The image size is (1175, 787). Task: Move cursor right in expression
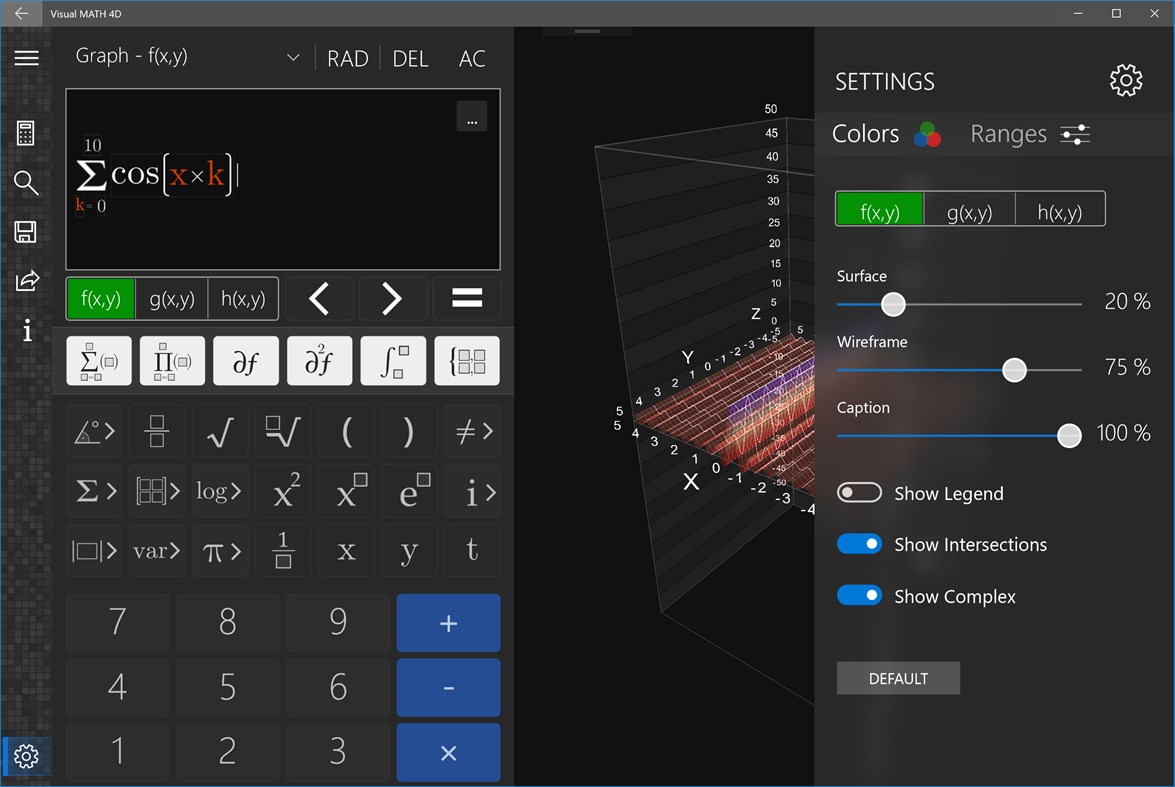393,299
